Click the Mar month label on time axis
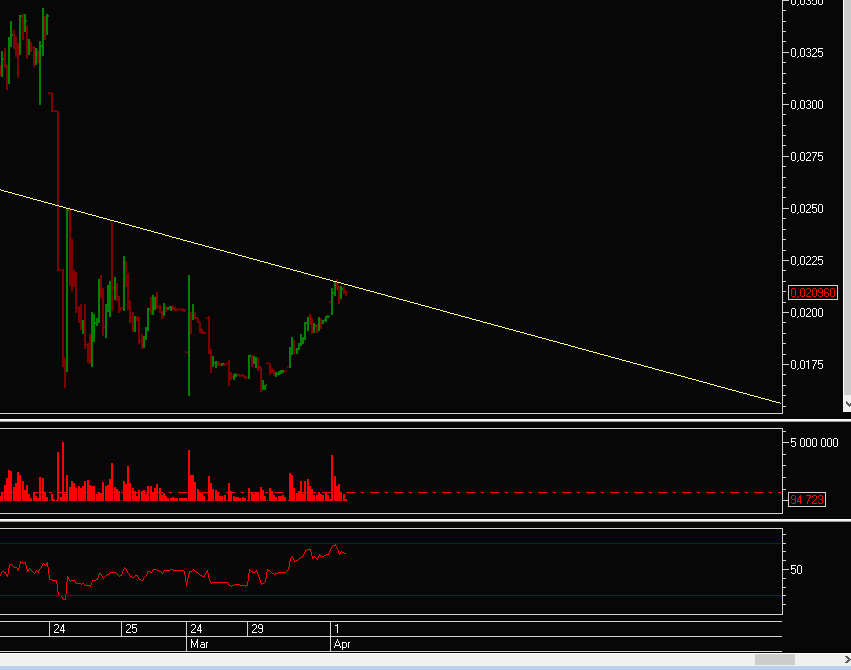 coord(199,644)
